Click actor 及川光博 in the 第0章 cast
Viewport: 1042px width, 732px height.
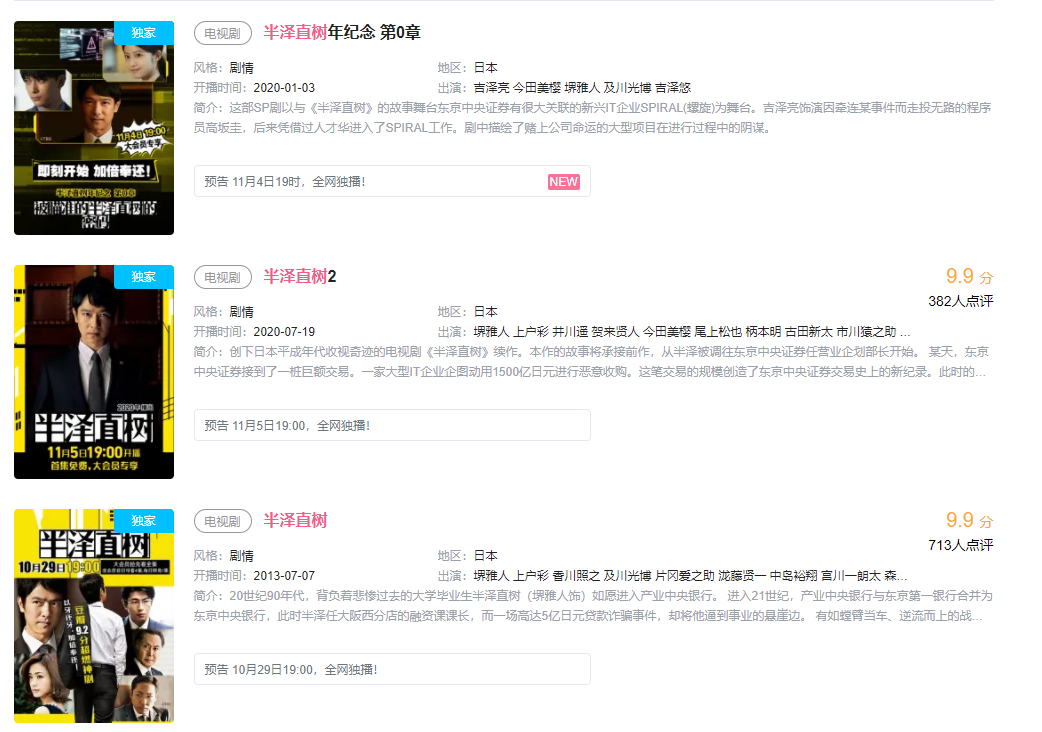coord(627,88)
